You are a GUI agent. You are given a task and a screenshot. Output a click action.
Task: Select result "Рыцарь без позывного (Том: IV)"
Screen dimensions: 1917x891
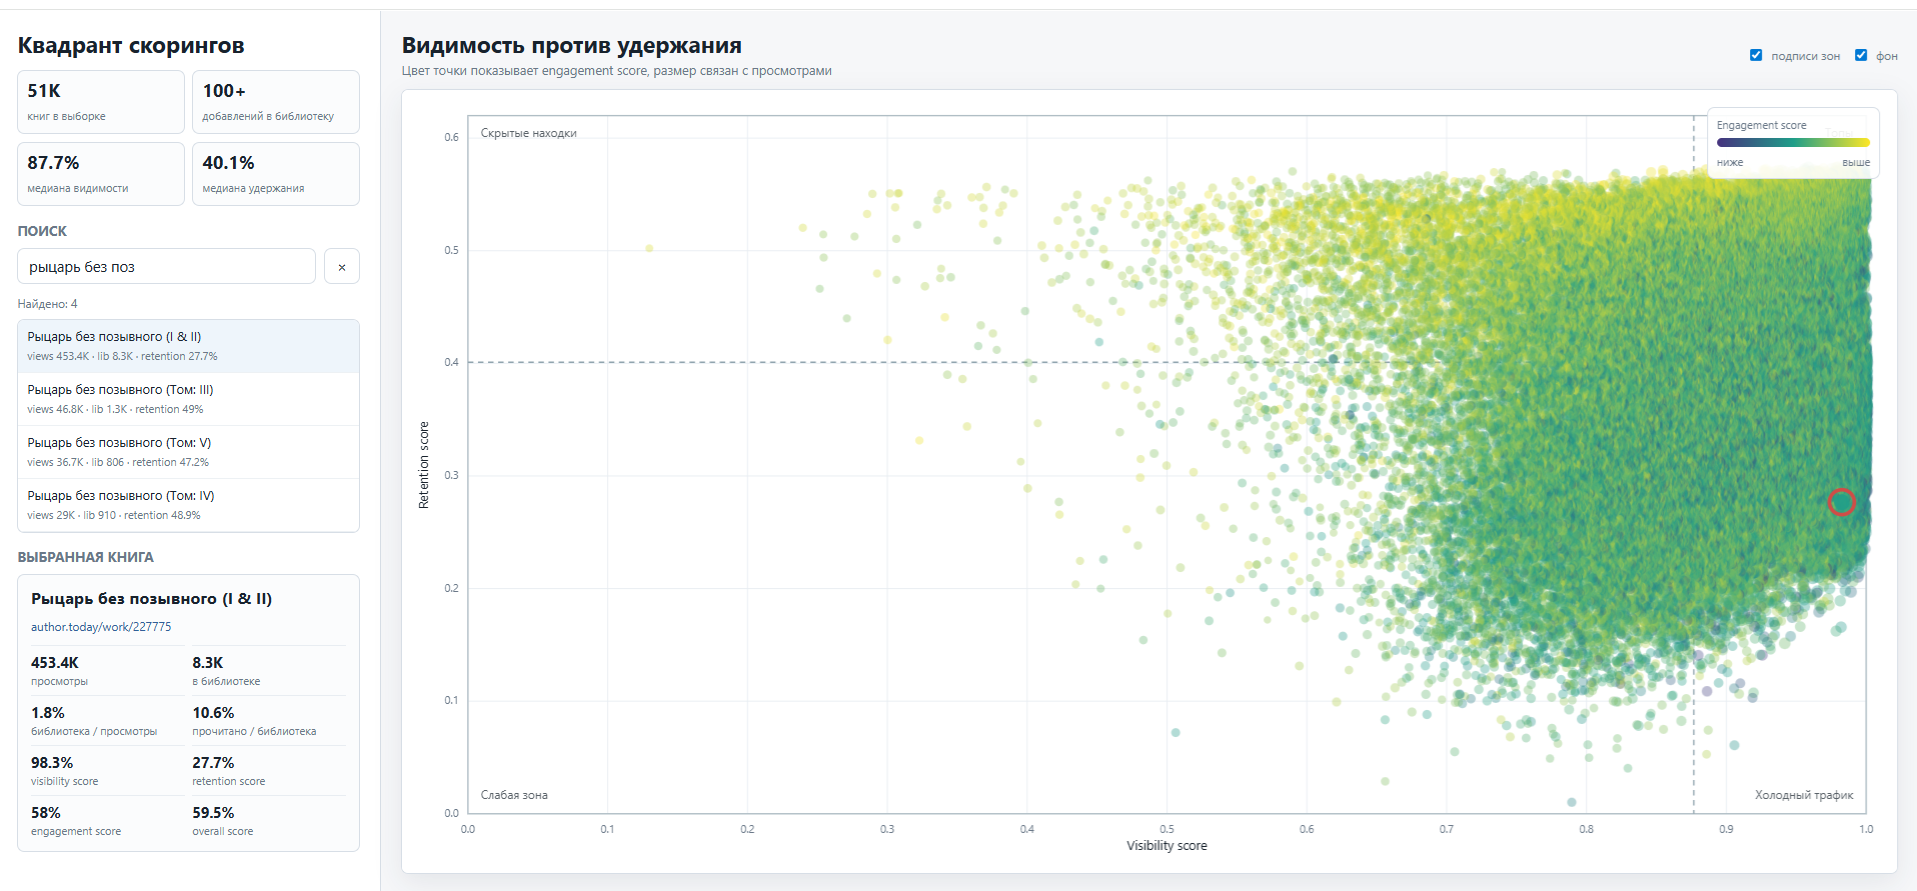(188, 505)
